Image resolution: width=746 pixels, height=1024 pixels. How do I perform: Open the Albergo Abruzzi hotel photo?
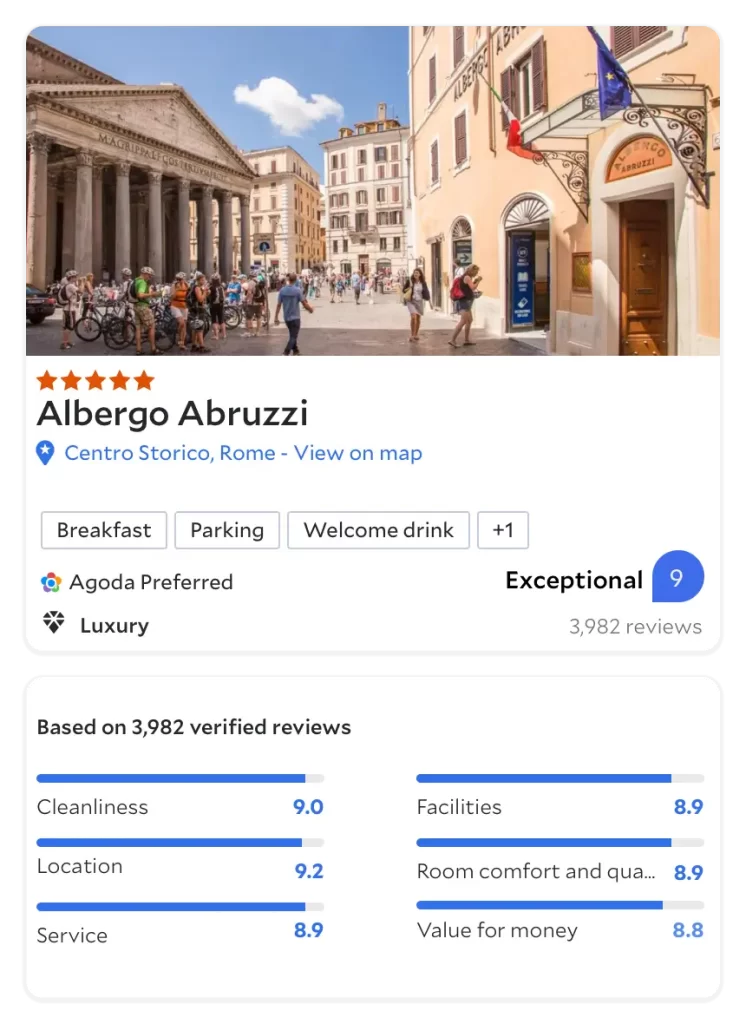(x=372, y=191)
